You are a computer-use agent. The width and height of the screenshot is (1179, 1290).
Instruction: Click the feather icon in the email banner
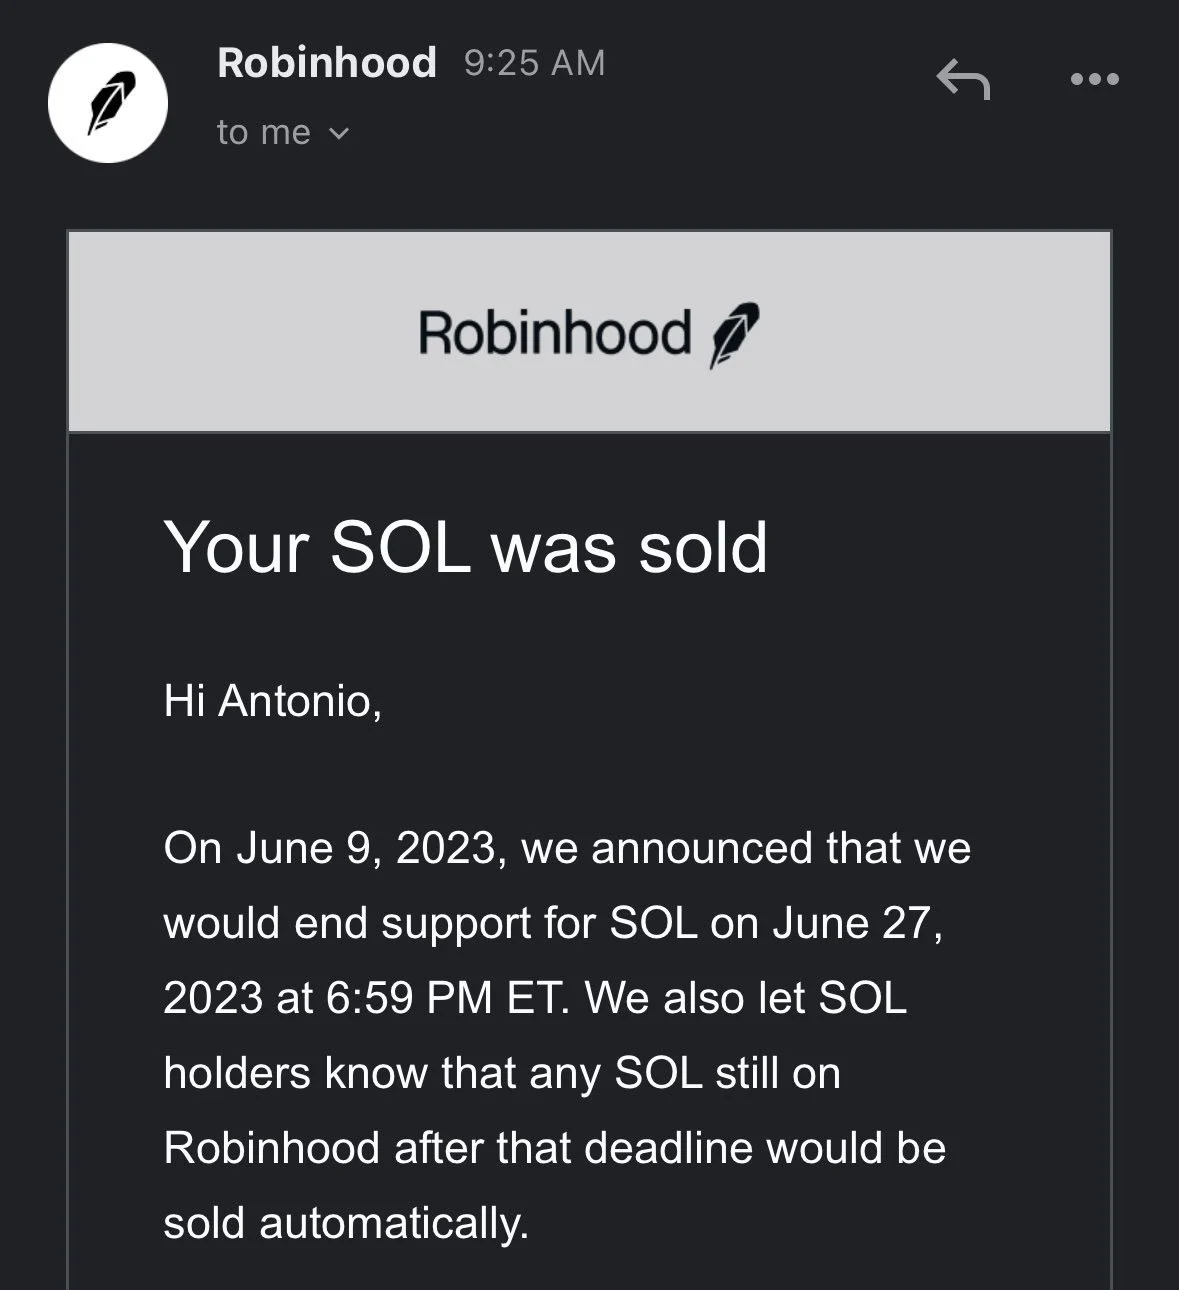[734, 335]
